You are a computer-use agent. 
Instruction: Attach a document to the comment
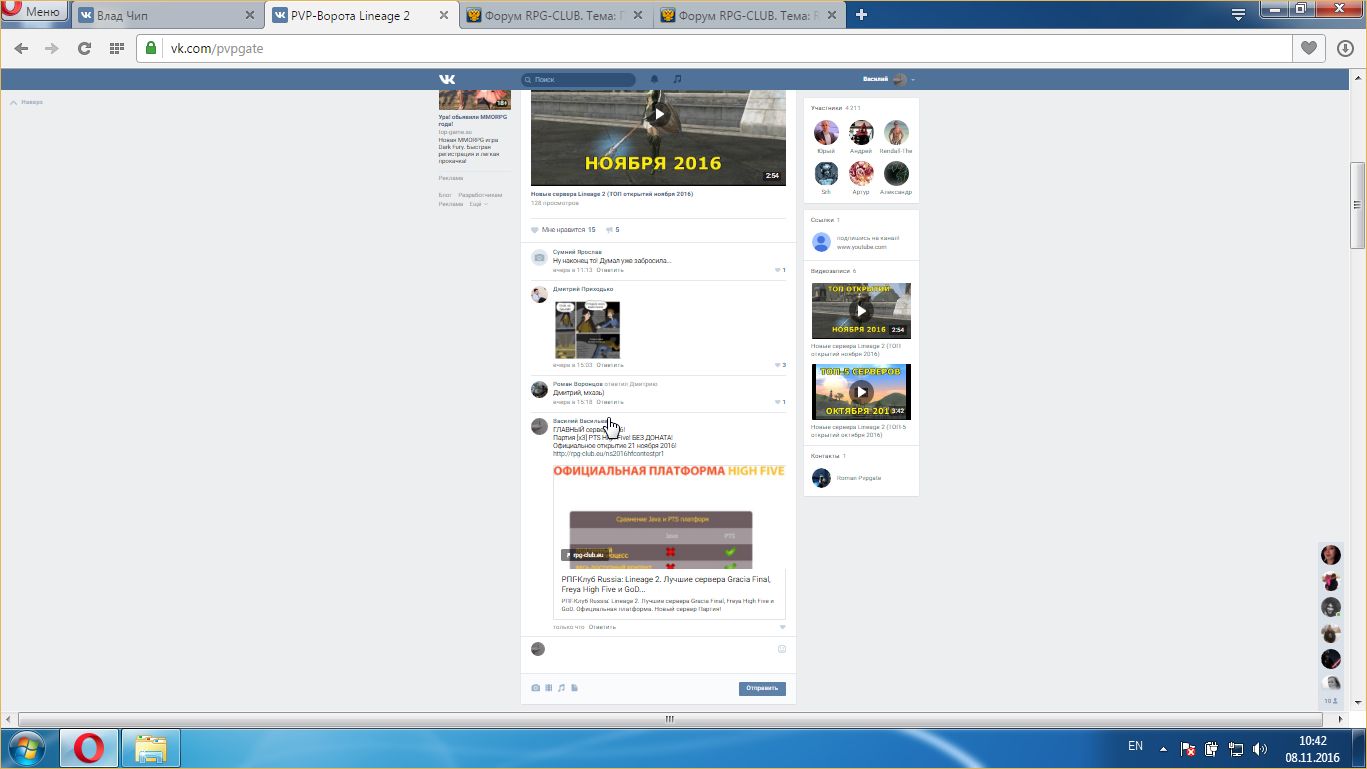click(x=574, y=688)
